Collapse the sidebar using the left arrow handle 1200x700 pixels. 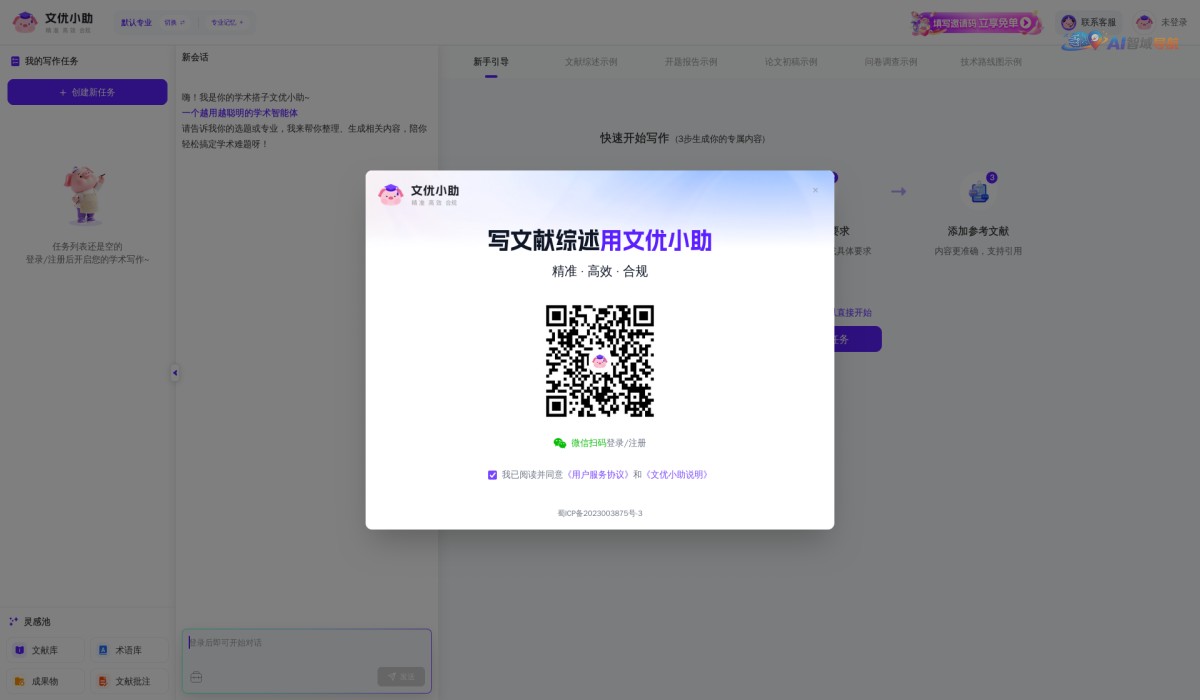click(175, 373)
